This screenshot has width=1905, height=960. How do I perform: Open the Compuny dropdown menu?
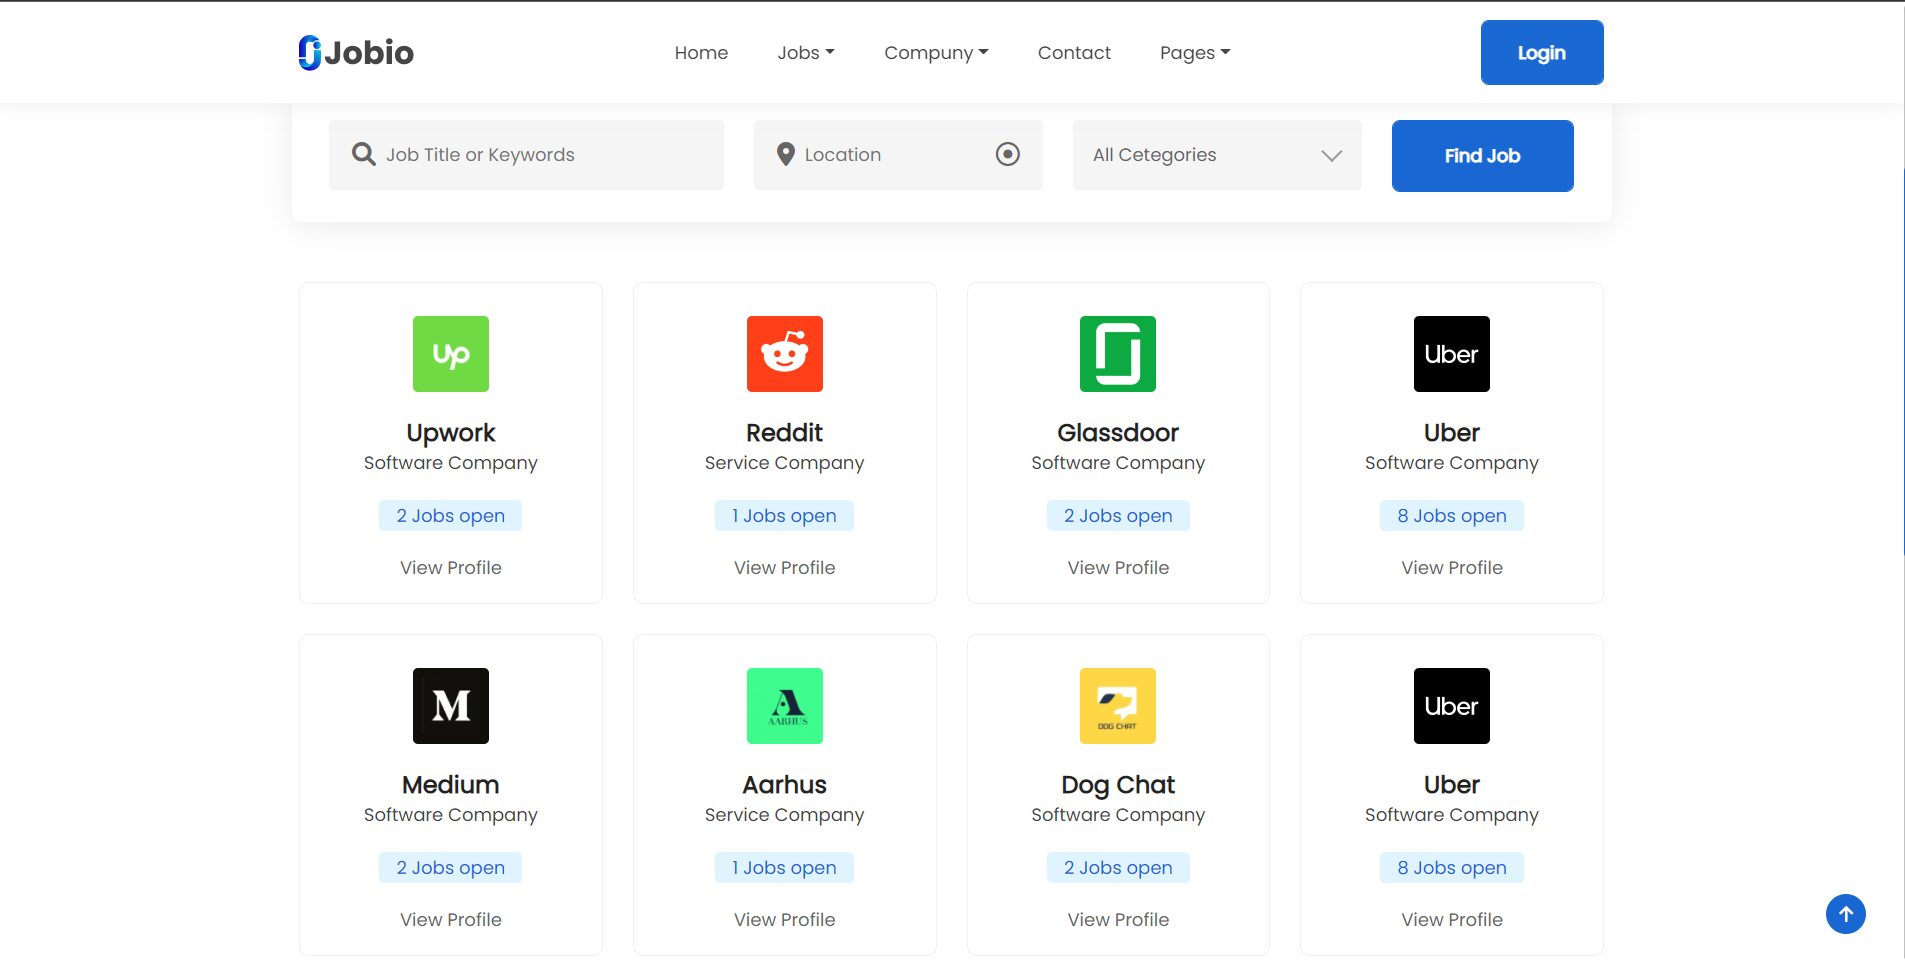point(936,53)
